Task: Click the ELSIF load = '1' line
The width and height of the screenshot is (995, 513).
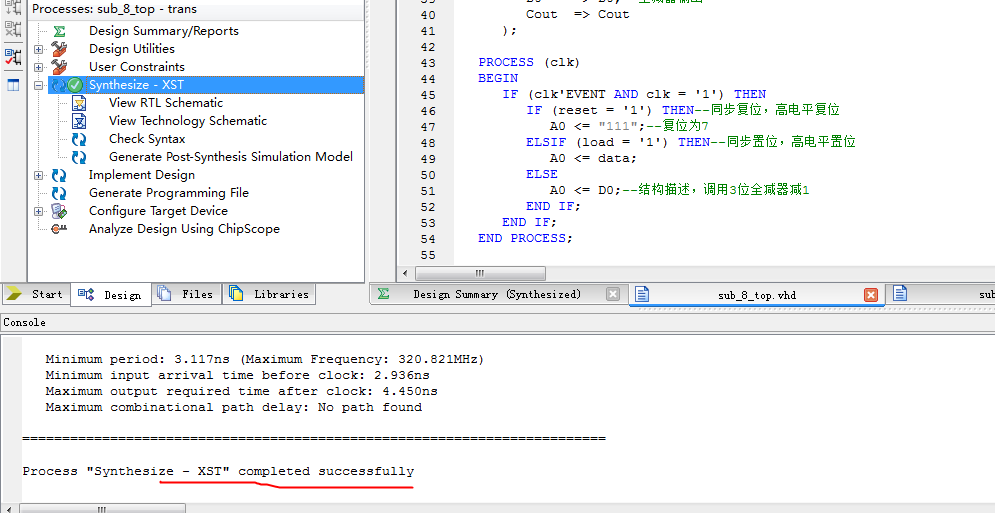Action: point(691,142)
